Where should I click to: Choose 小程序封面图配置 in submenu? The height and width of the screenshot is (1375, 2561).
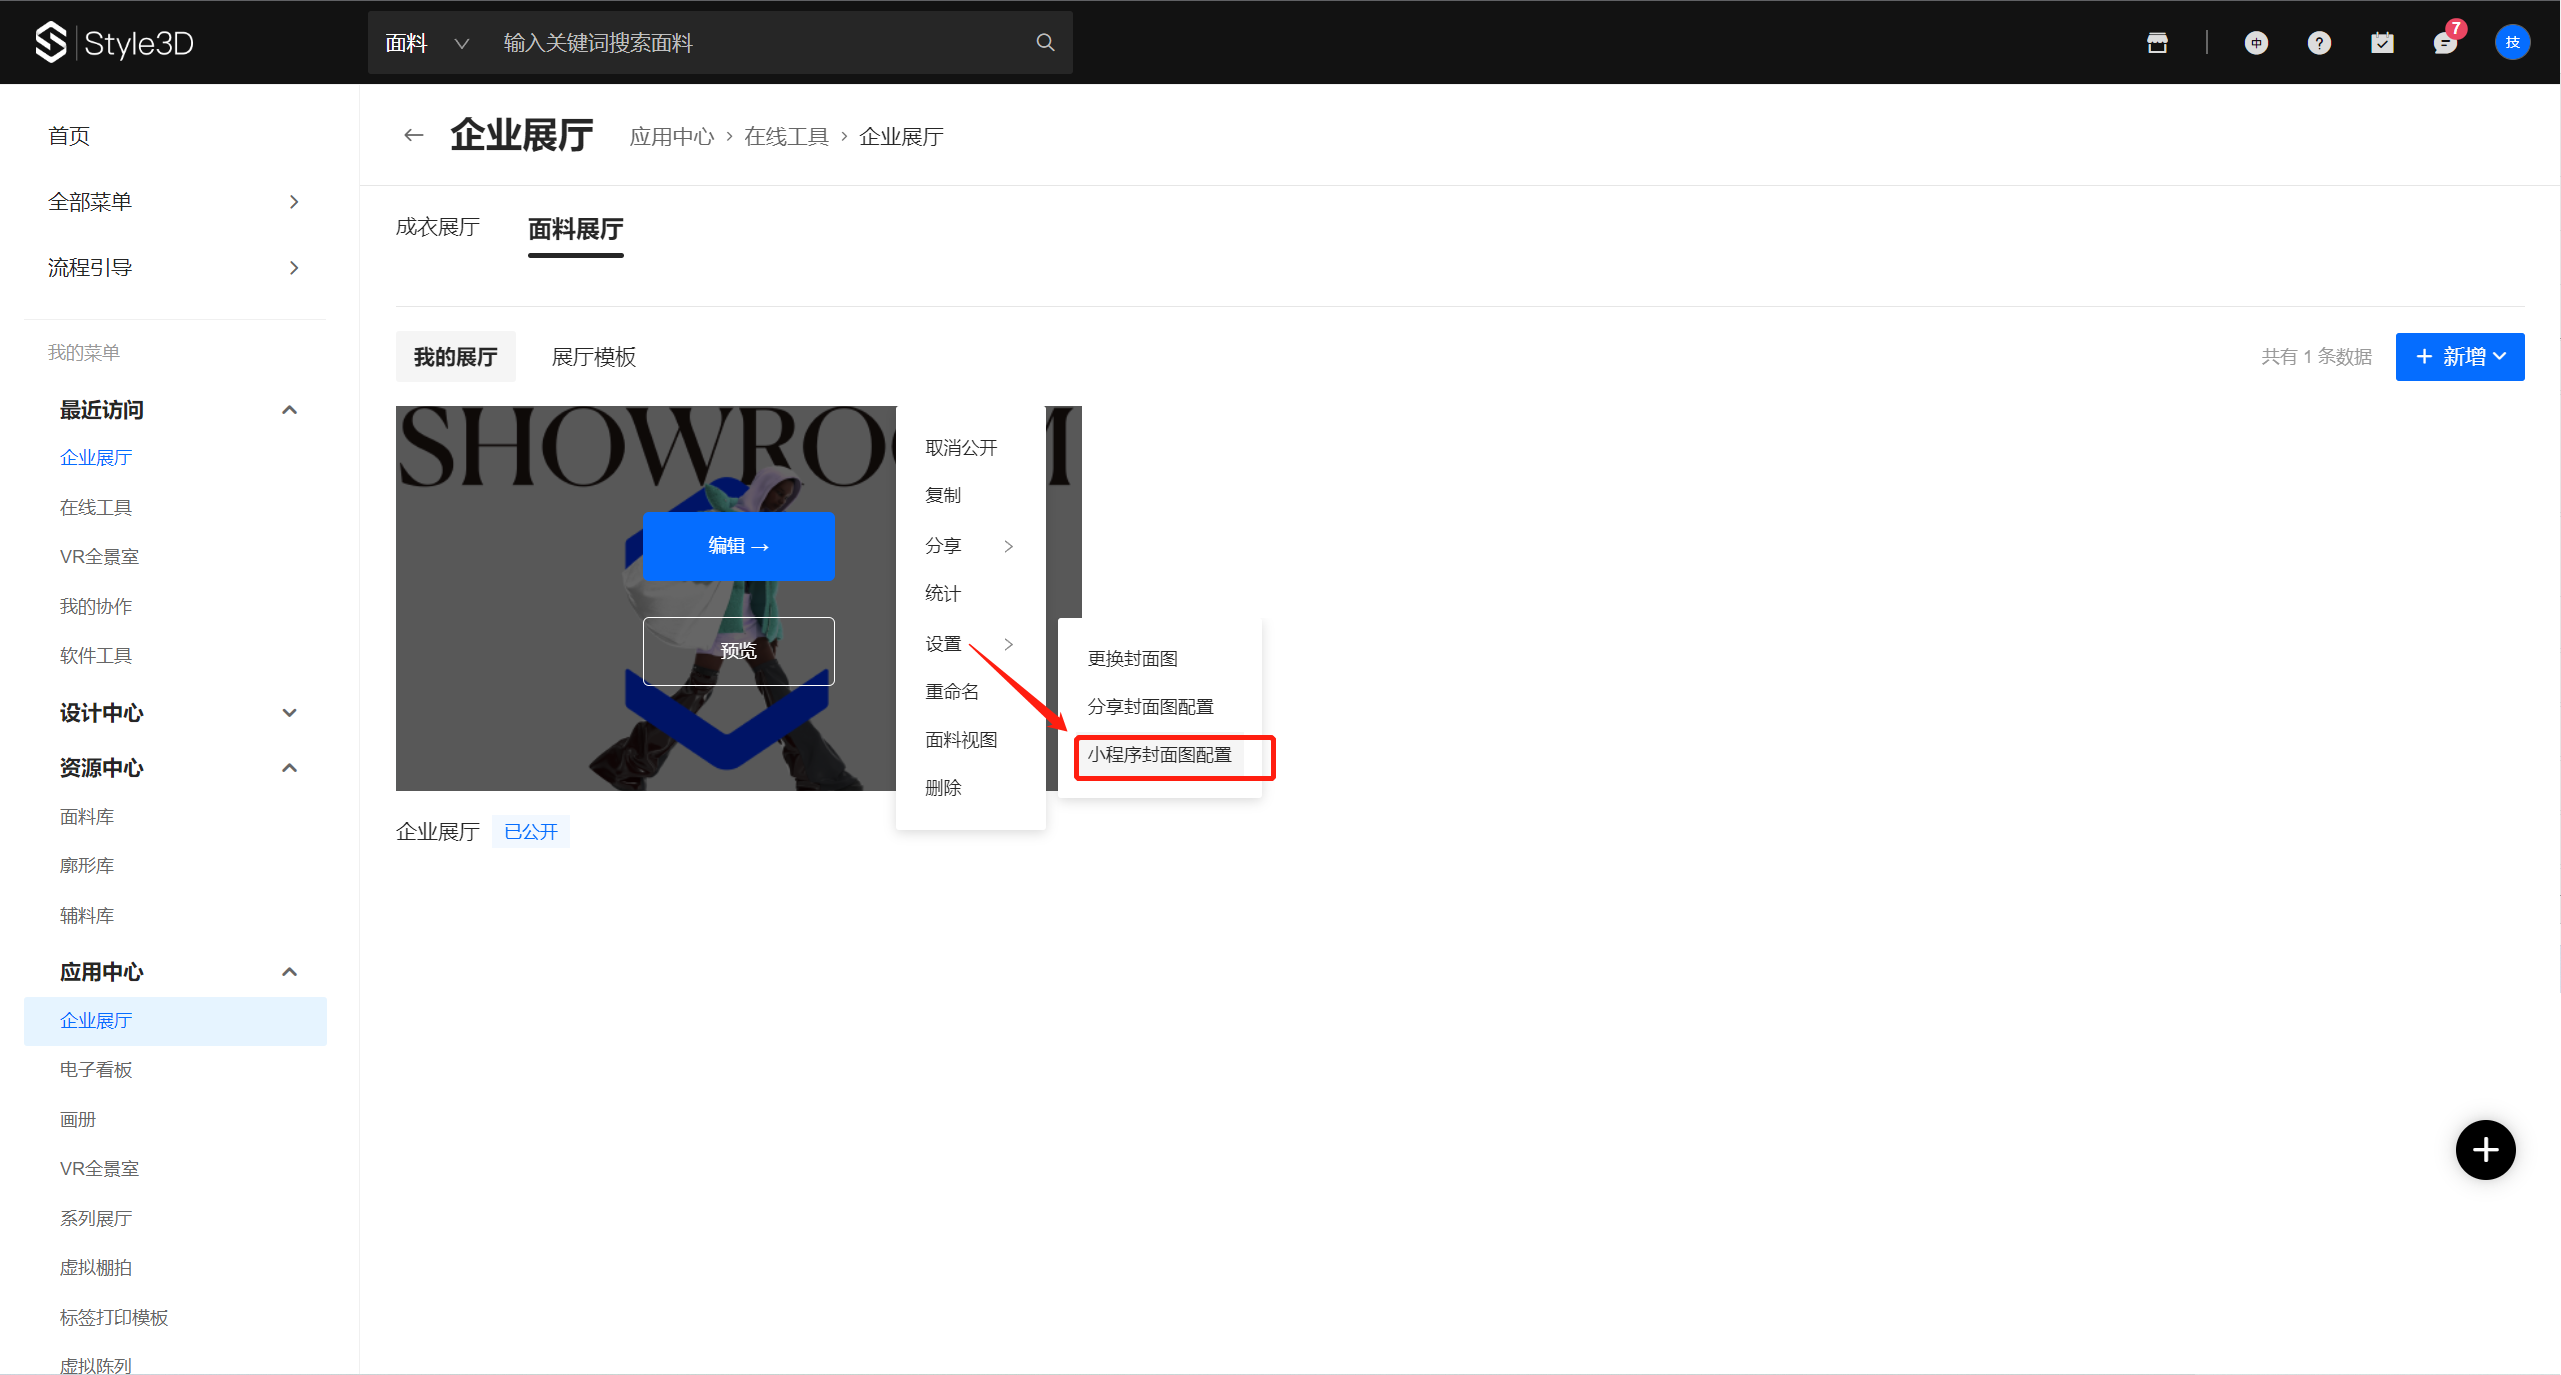(1160, 755)
